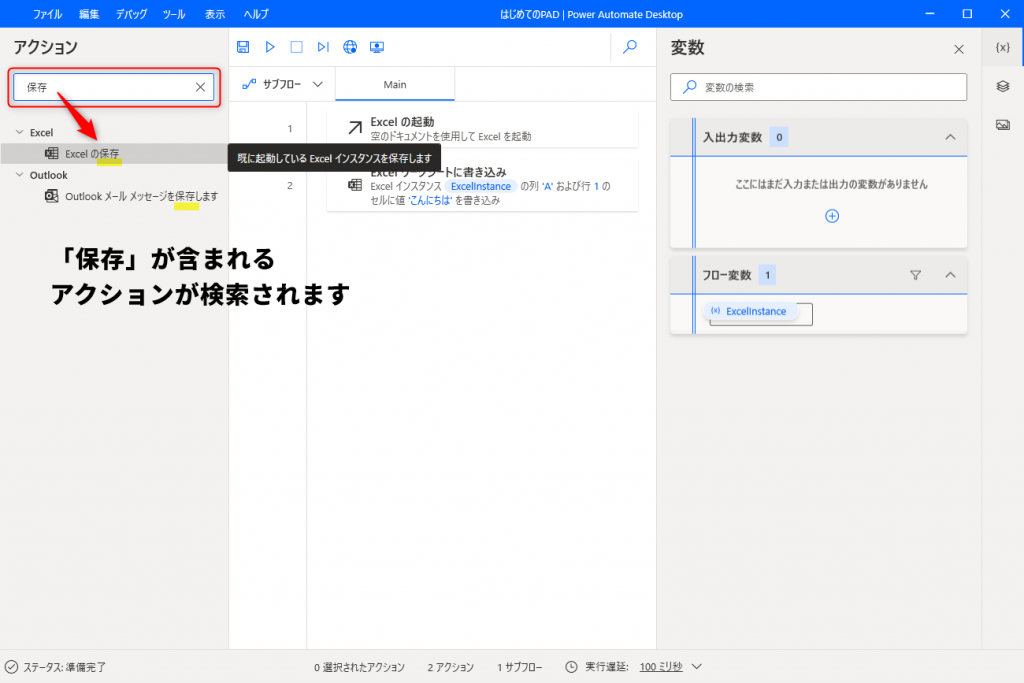
Task: Open the サブフロー dropdown
Action: [282, 84]
